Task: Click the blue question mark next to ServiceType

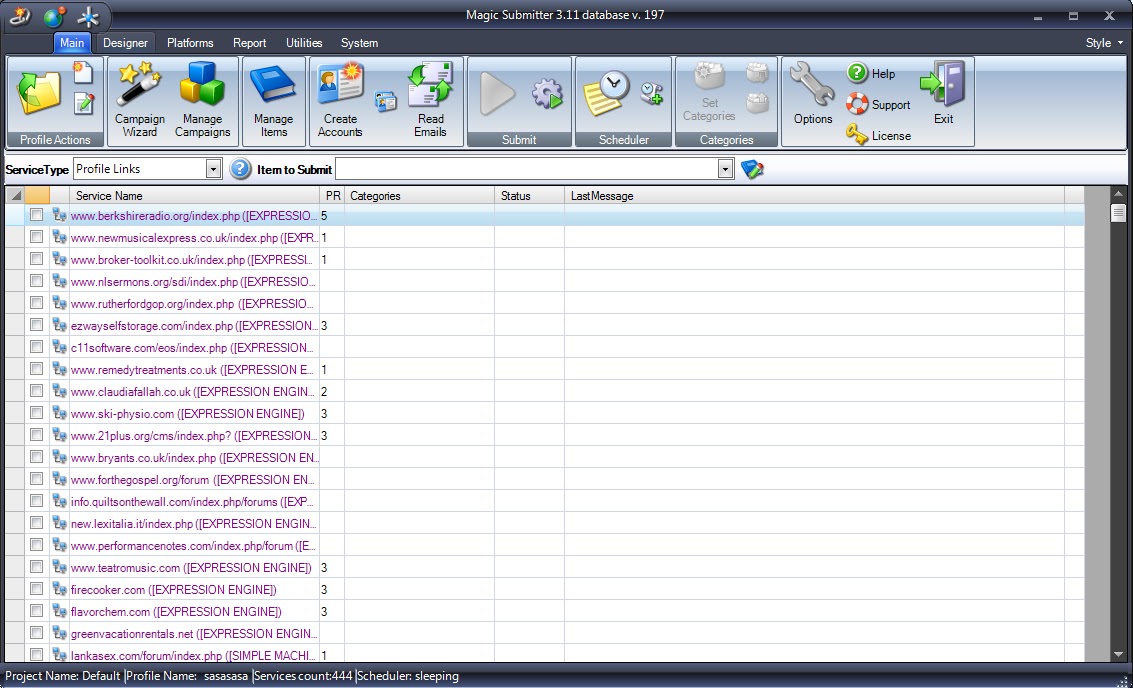Action: 240,169
